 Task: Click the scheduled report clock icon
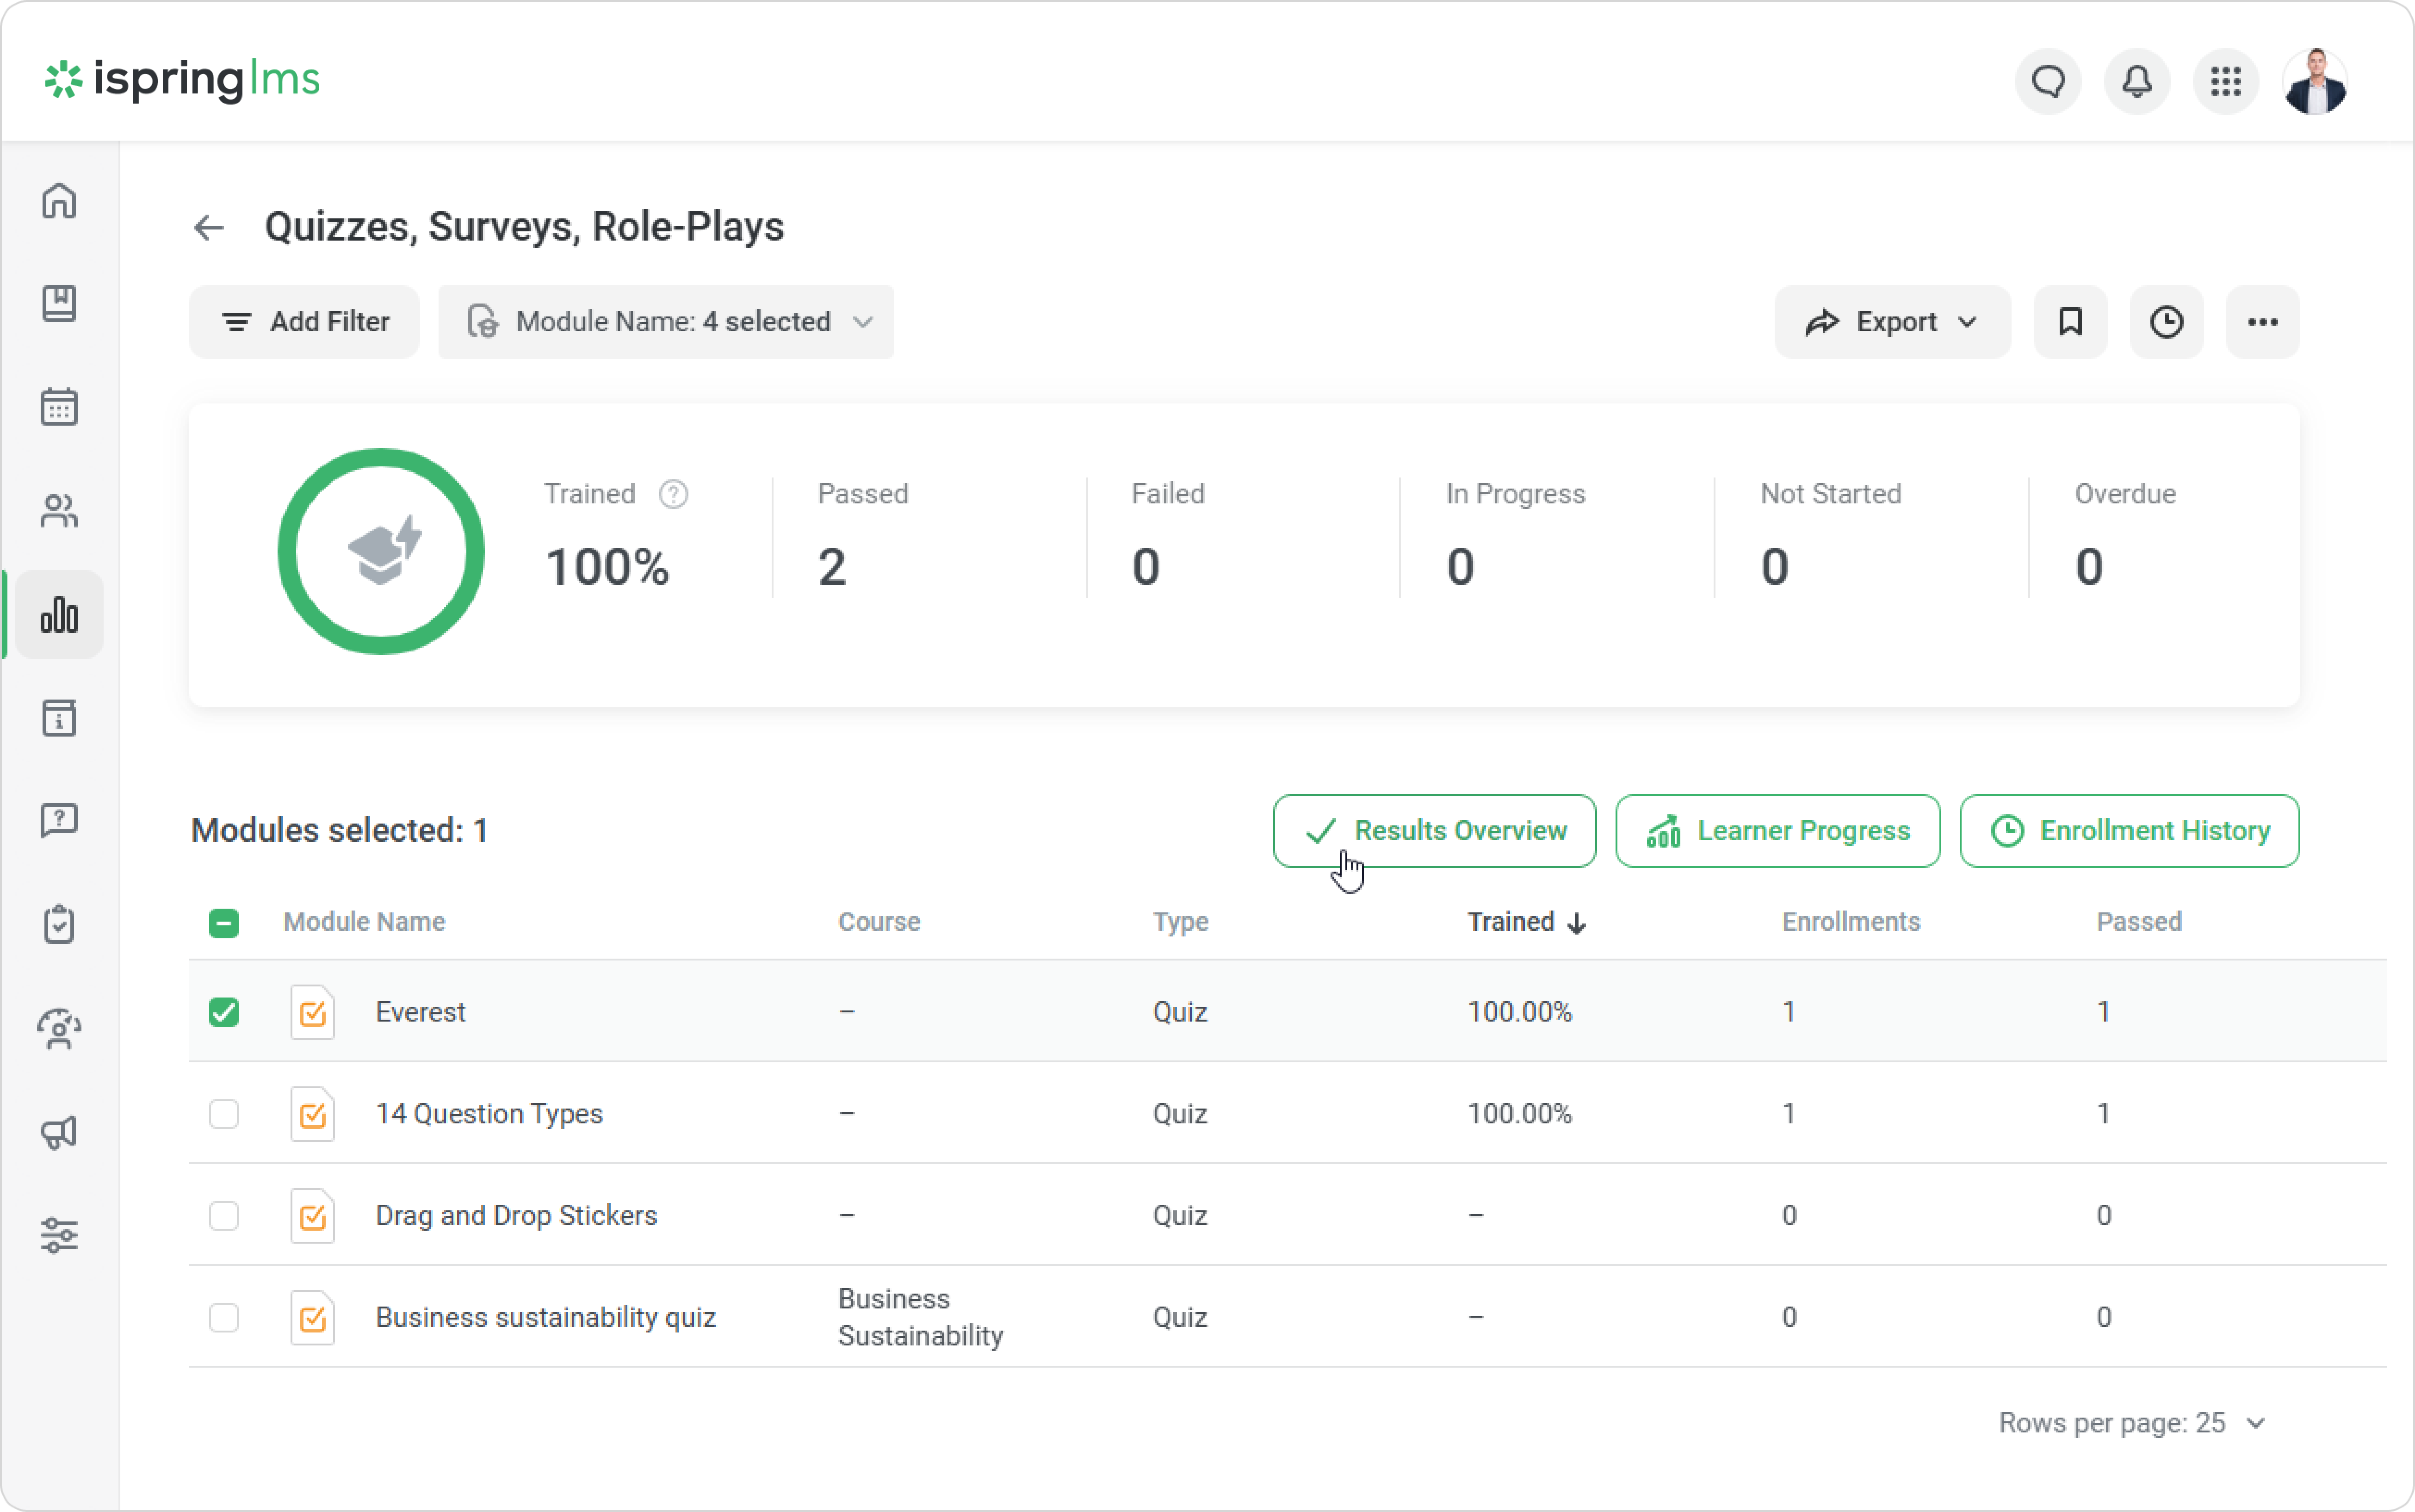(x=2165, y=322)
